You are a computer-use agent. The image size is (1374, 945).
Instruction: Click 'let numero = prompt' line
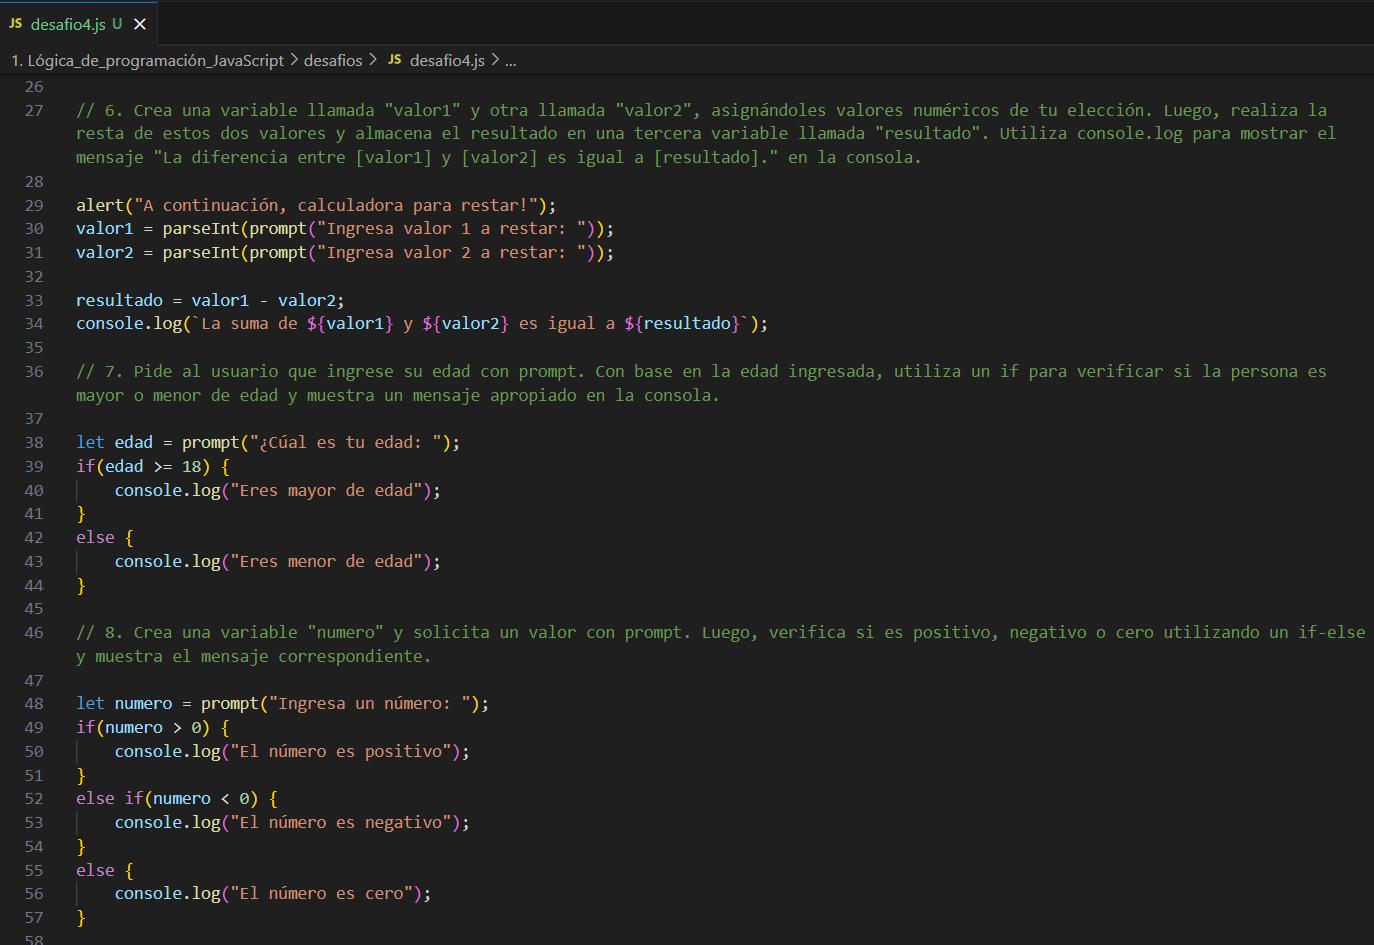pyautogui.click(x=283, y=703)
